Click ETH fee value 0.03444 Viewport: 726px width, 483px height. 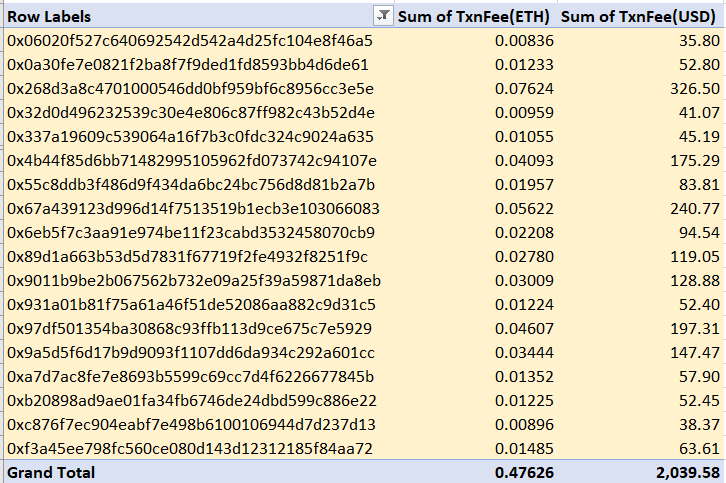point(524,353)
